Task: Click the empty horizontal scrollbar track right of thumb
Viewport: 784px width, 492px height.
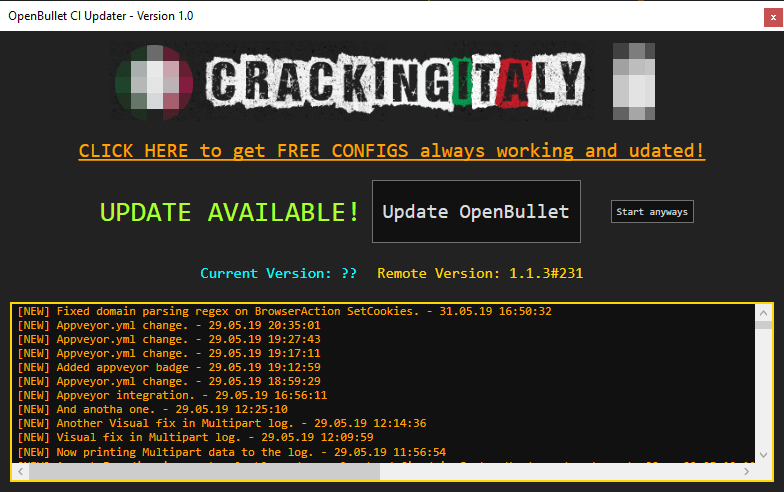Action: click(560, 472)
